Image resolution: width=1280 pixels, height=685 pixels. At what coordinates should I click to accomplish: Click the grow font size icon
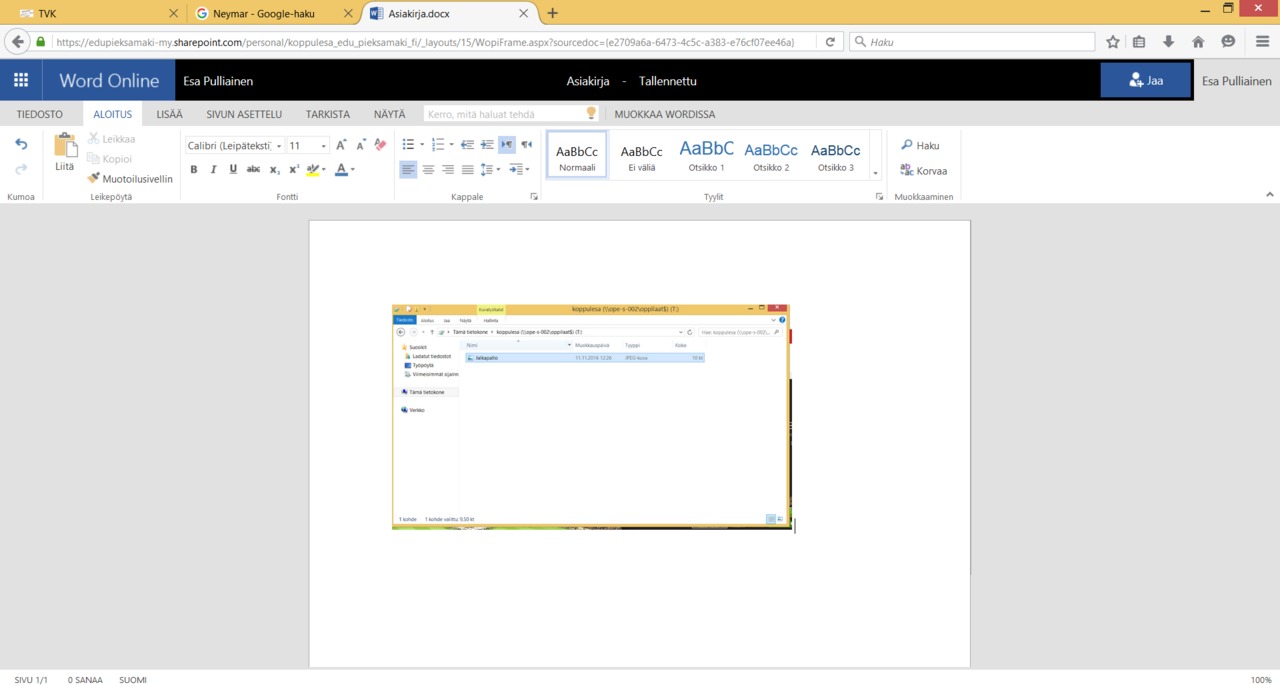coord(341,145)
